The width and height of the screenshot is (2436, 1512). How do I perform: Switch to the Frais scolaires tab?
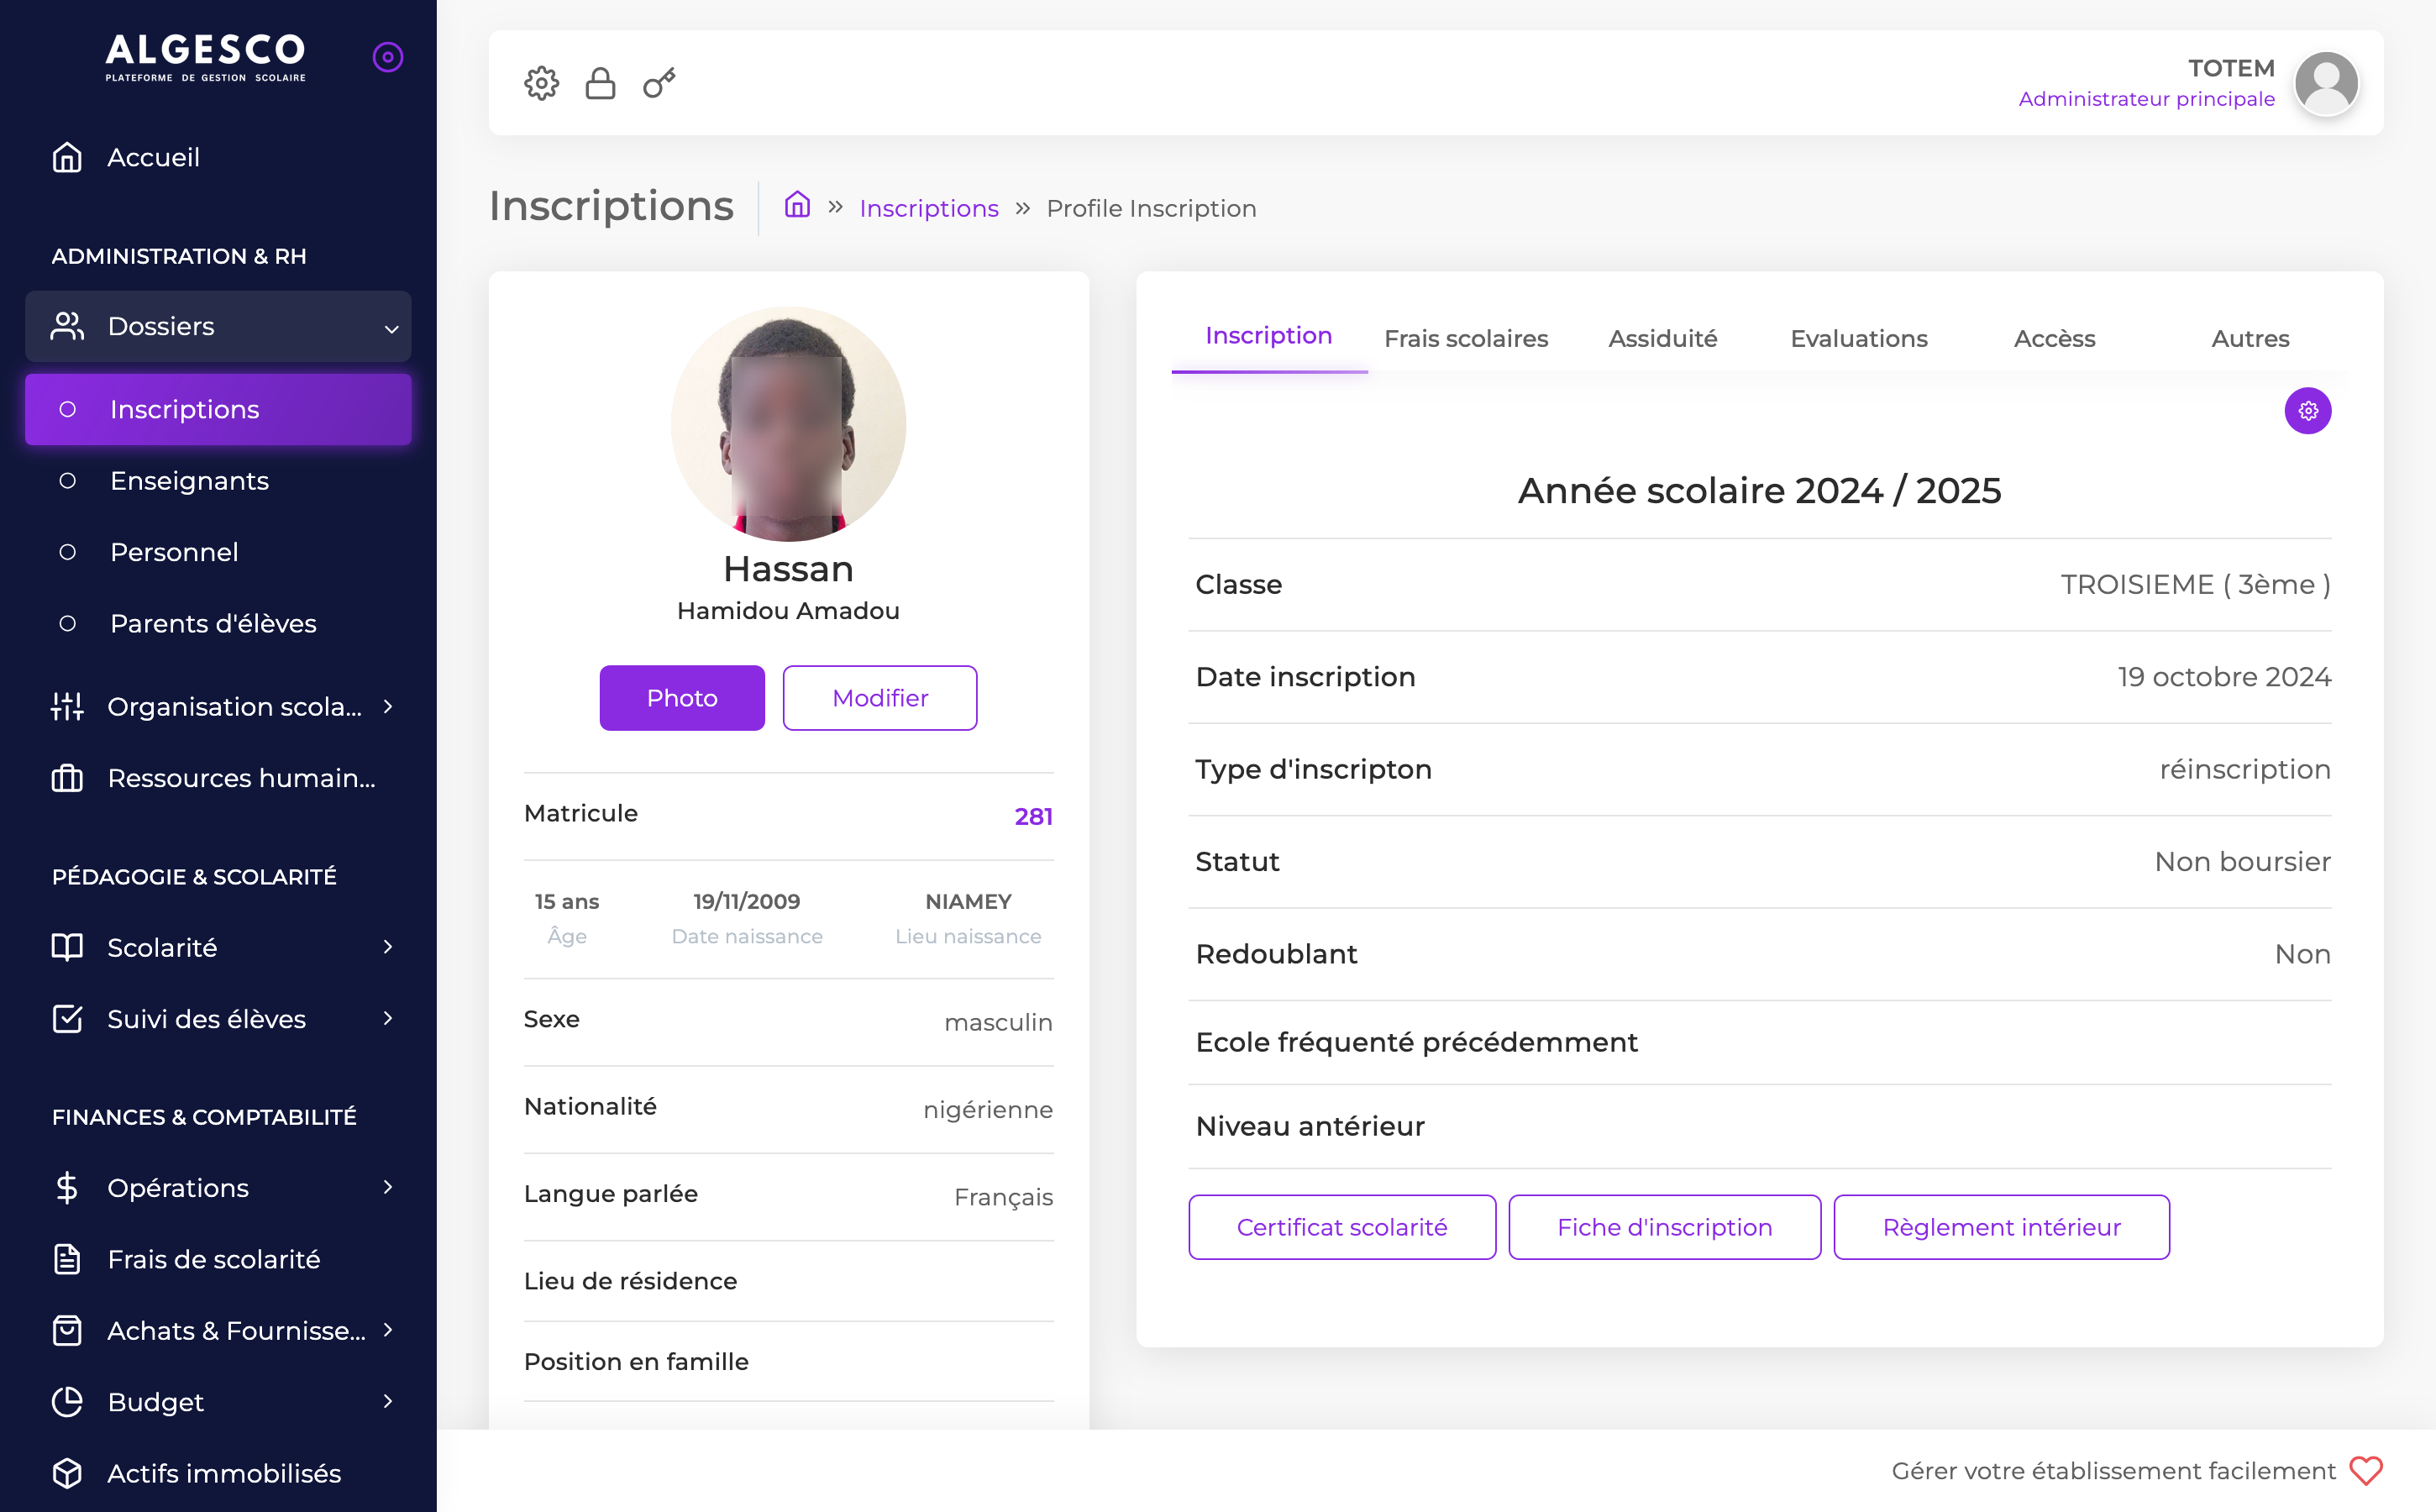(1466, 338)
